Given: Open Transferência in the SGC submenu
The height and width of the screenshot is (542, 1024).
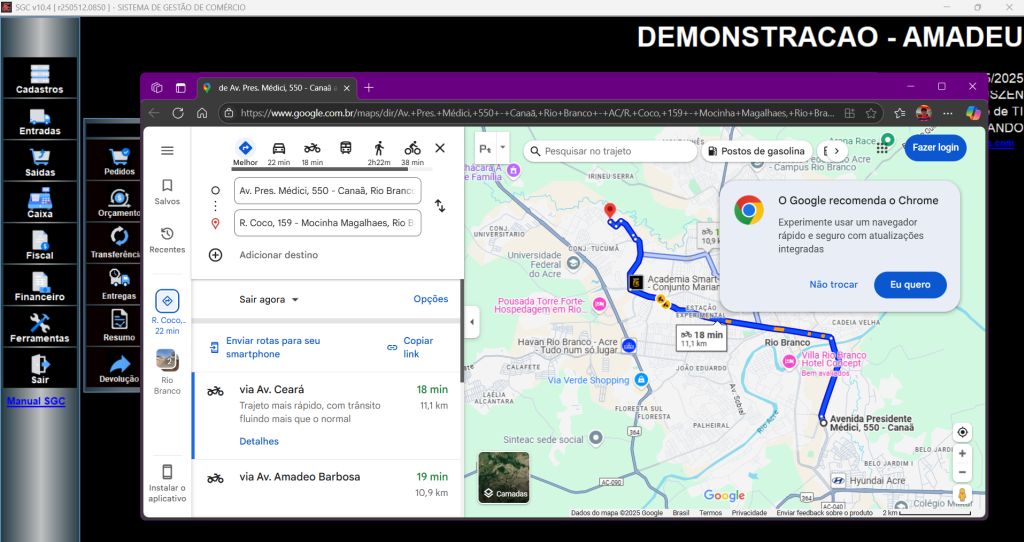Looking at the screenshot, I should click(119, 244).
